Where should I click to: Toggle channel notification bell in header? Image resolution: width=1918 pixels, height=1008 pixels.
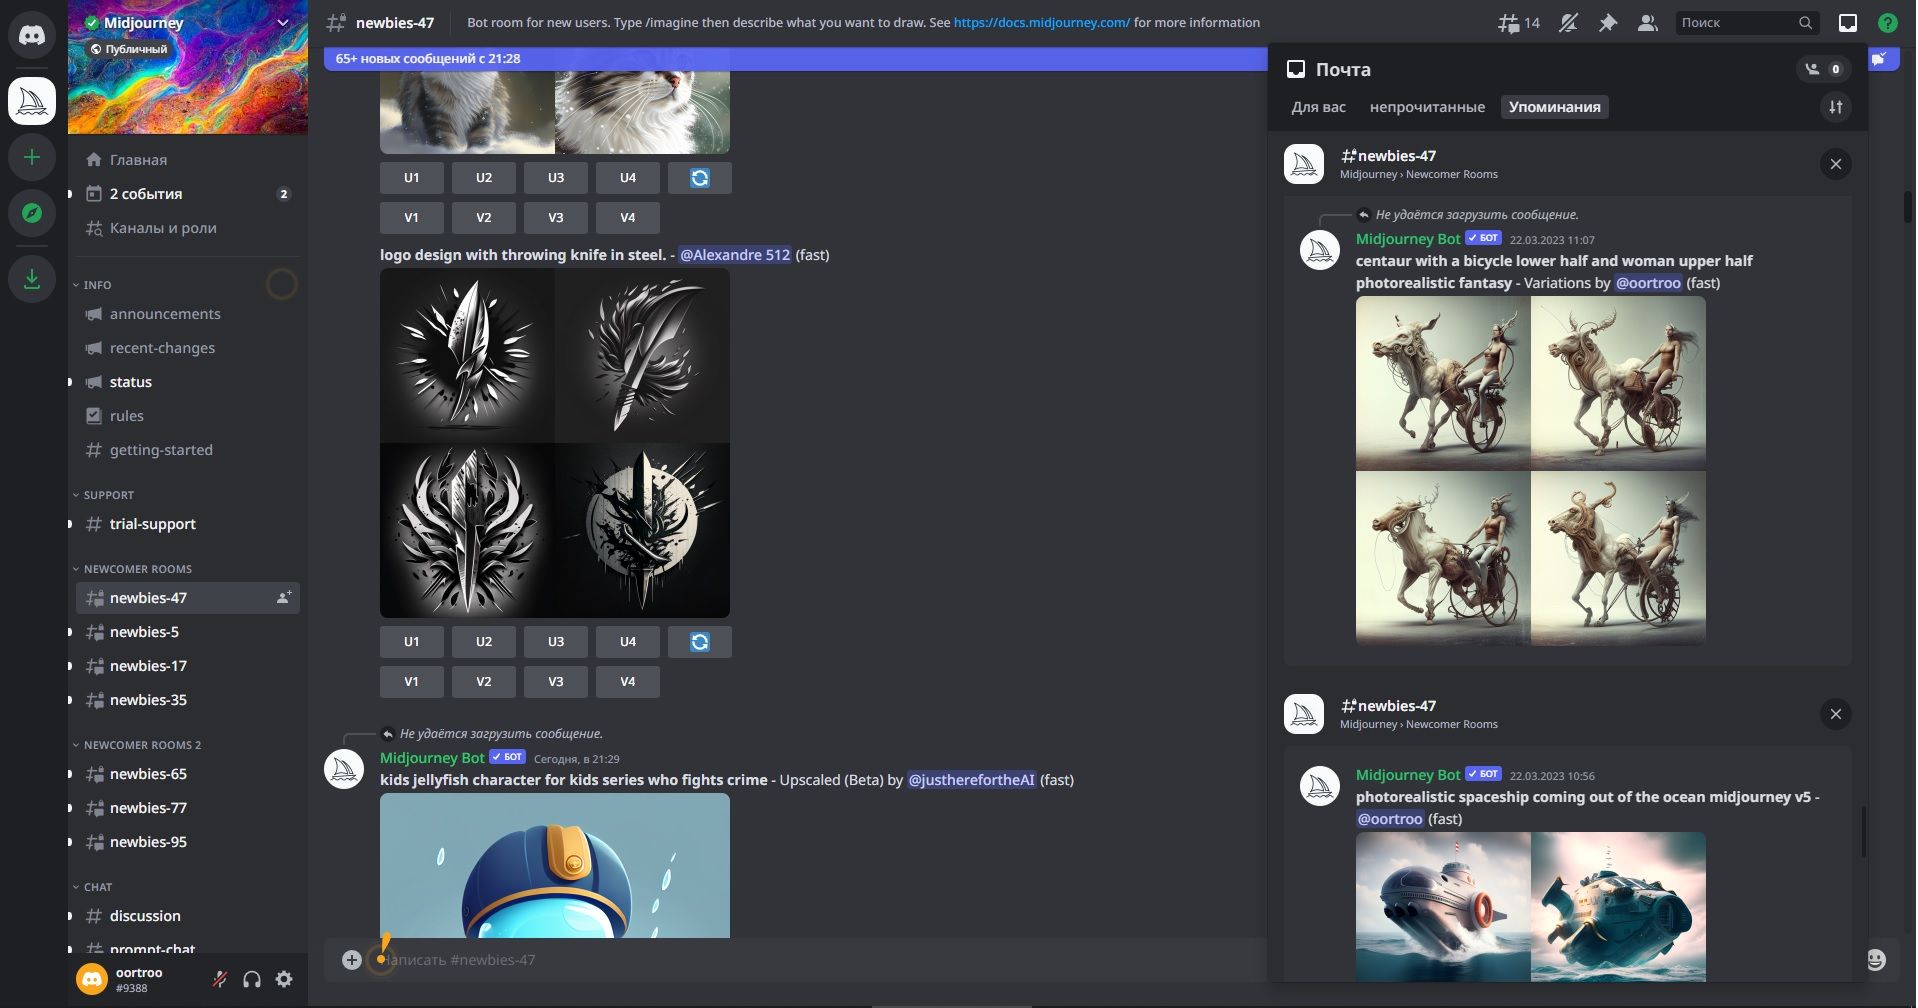pos(1568,23)
